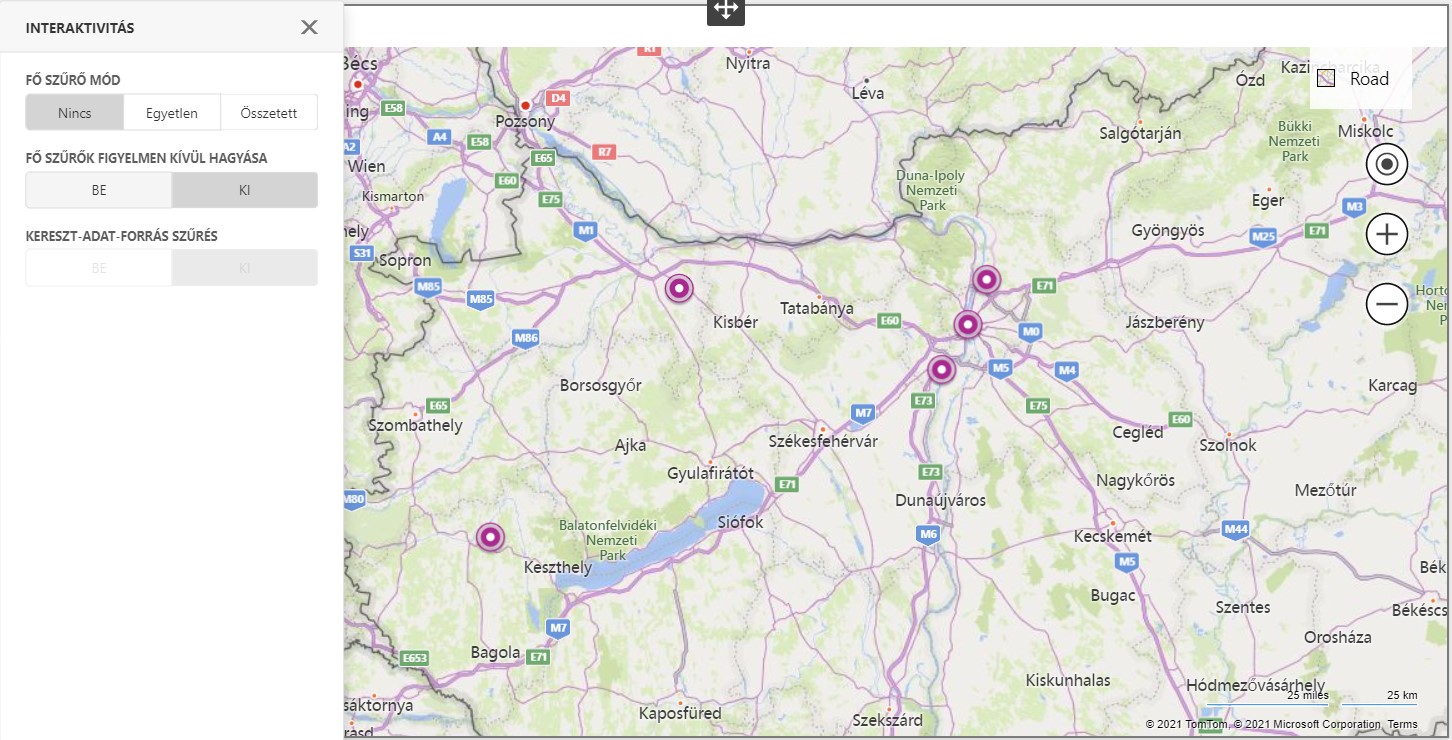Screen dimensions: 1452x740
Task: Open the Terms link on map
Action: pos(1402,724)
